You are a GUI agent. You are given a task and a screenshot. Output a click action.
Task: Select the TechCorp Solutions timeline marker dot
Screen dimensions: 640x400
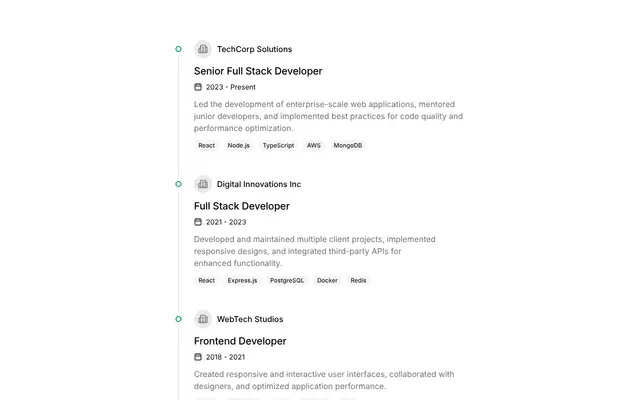[x=178, y=49]
